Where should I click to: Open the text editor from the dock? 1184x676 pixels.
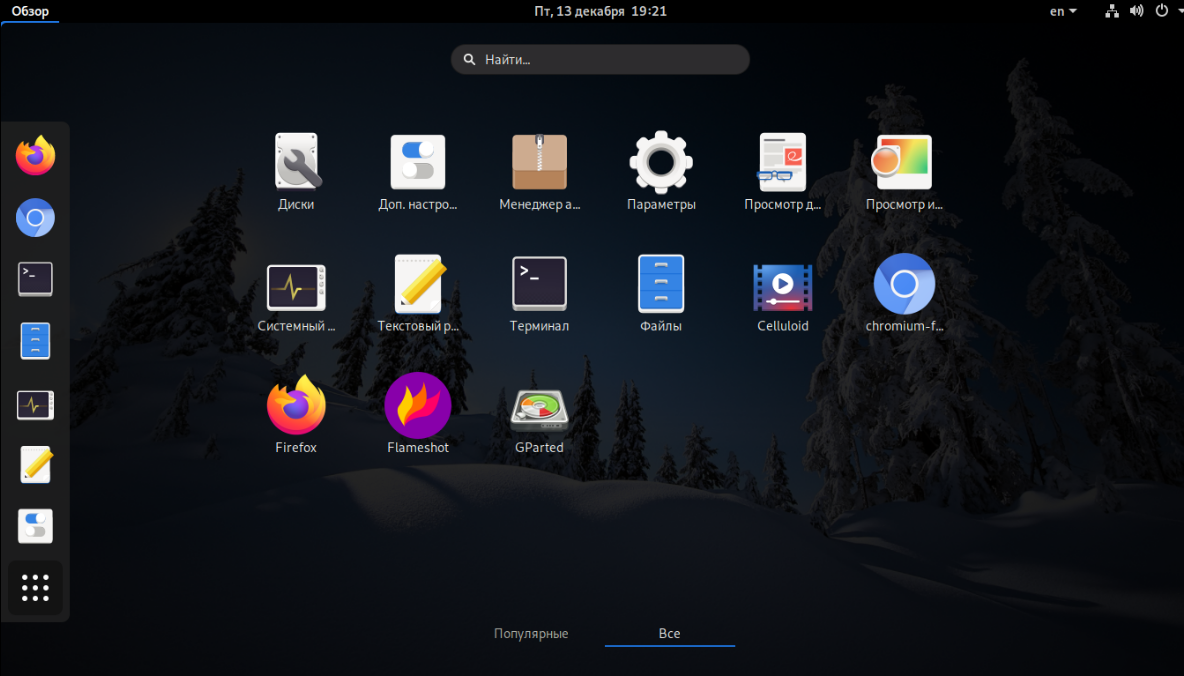pyautogui.click(x=35, y=464)
